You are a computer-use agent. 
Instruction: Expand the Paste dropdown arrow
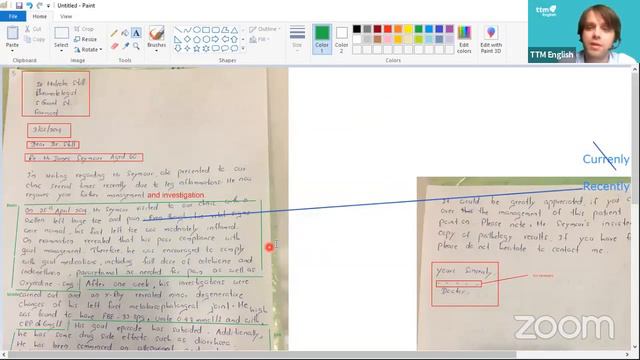point(12,50)
